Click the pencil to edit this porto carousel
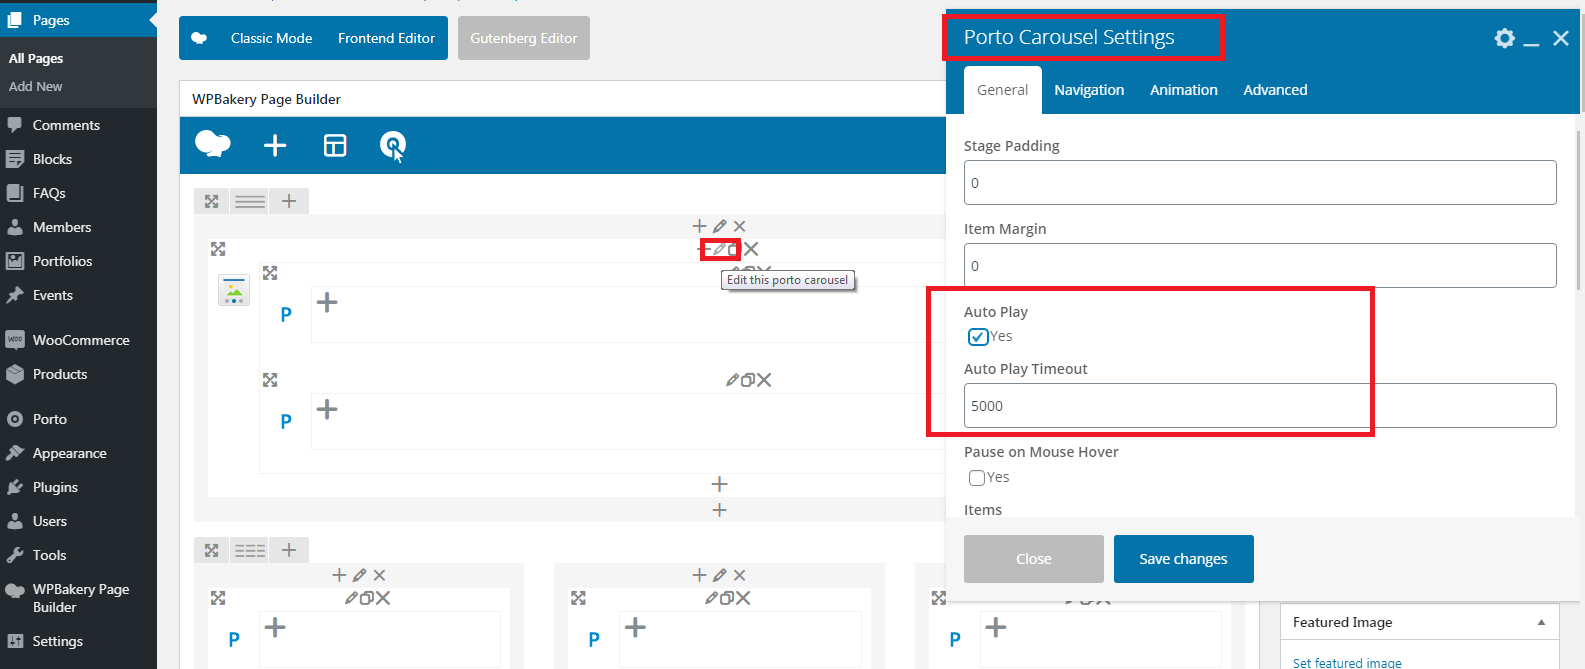The image size is (1585, 669). [718, 249]
